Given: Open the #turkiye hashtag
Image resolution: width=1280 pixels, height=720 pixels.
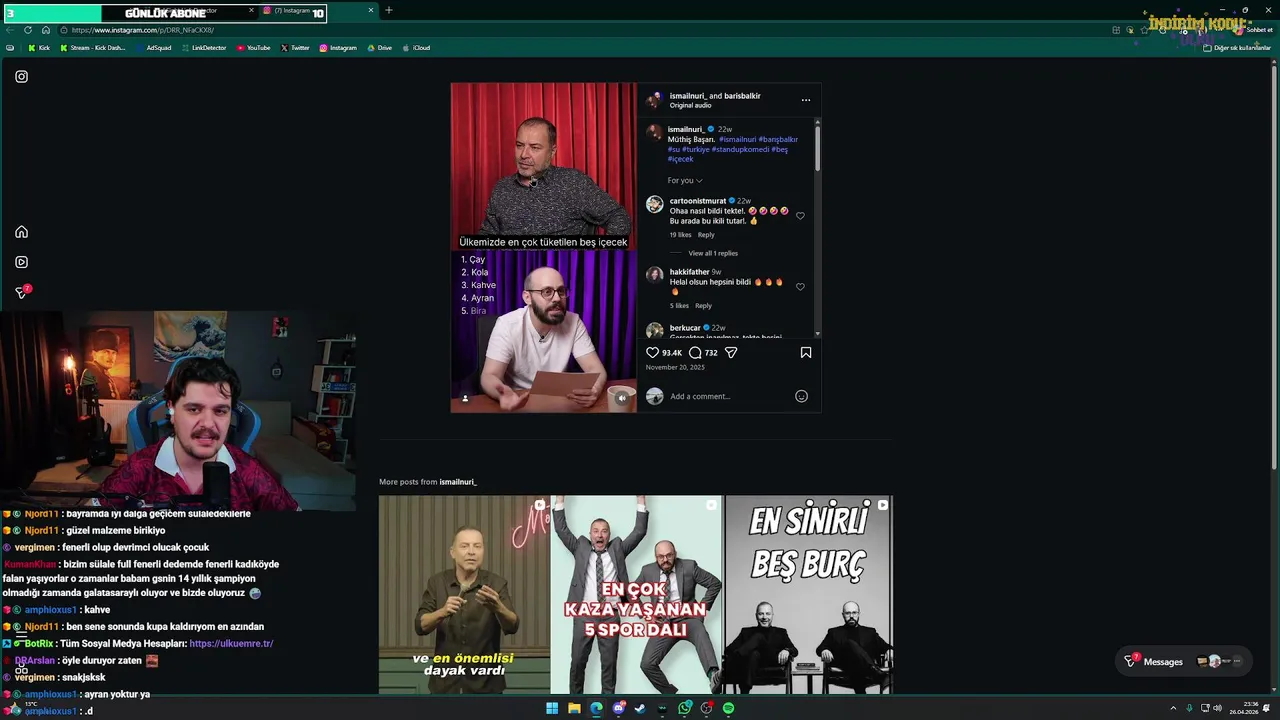Looking at the screenshot, I should pos(695,149).
